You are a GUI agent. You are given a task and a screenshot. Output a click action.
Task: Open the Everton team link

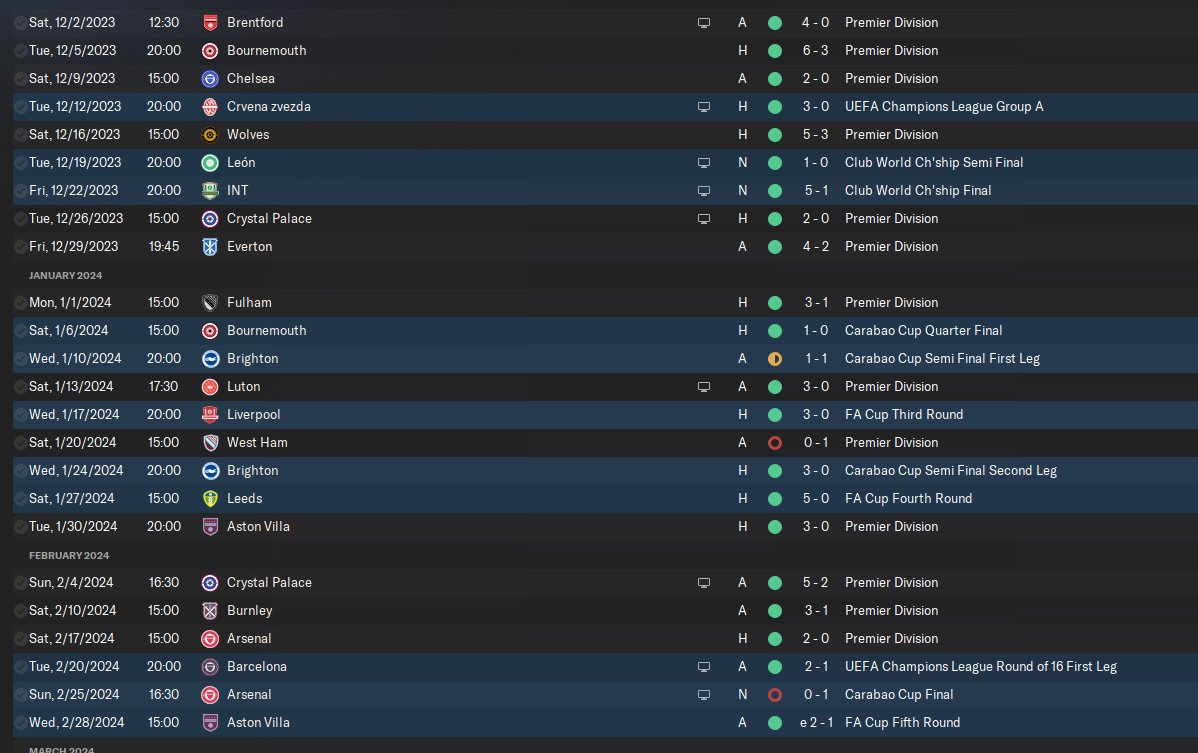[249, 247]
